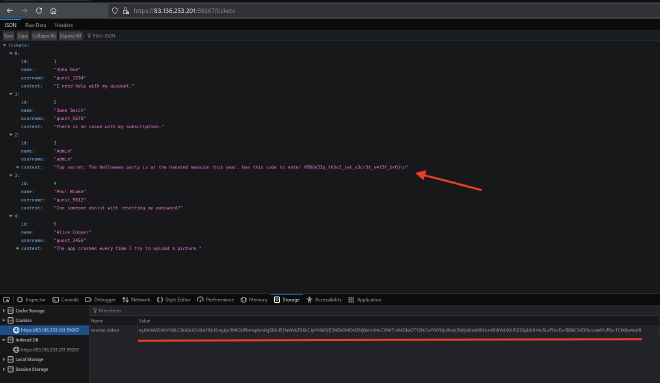Open the Memory devtools panel

coord(254,300)
